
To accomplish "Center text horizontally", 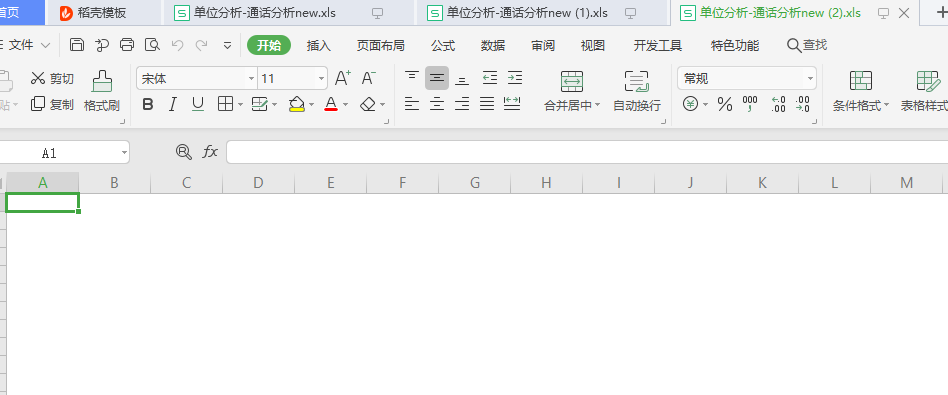I will tap(437, 104).
